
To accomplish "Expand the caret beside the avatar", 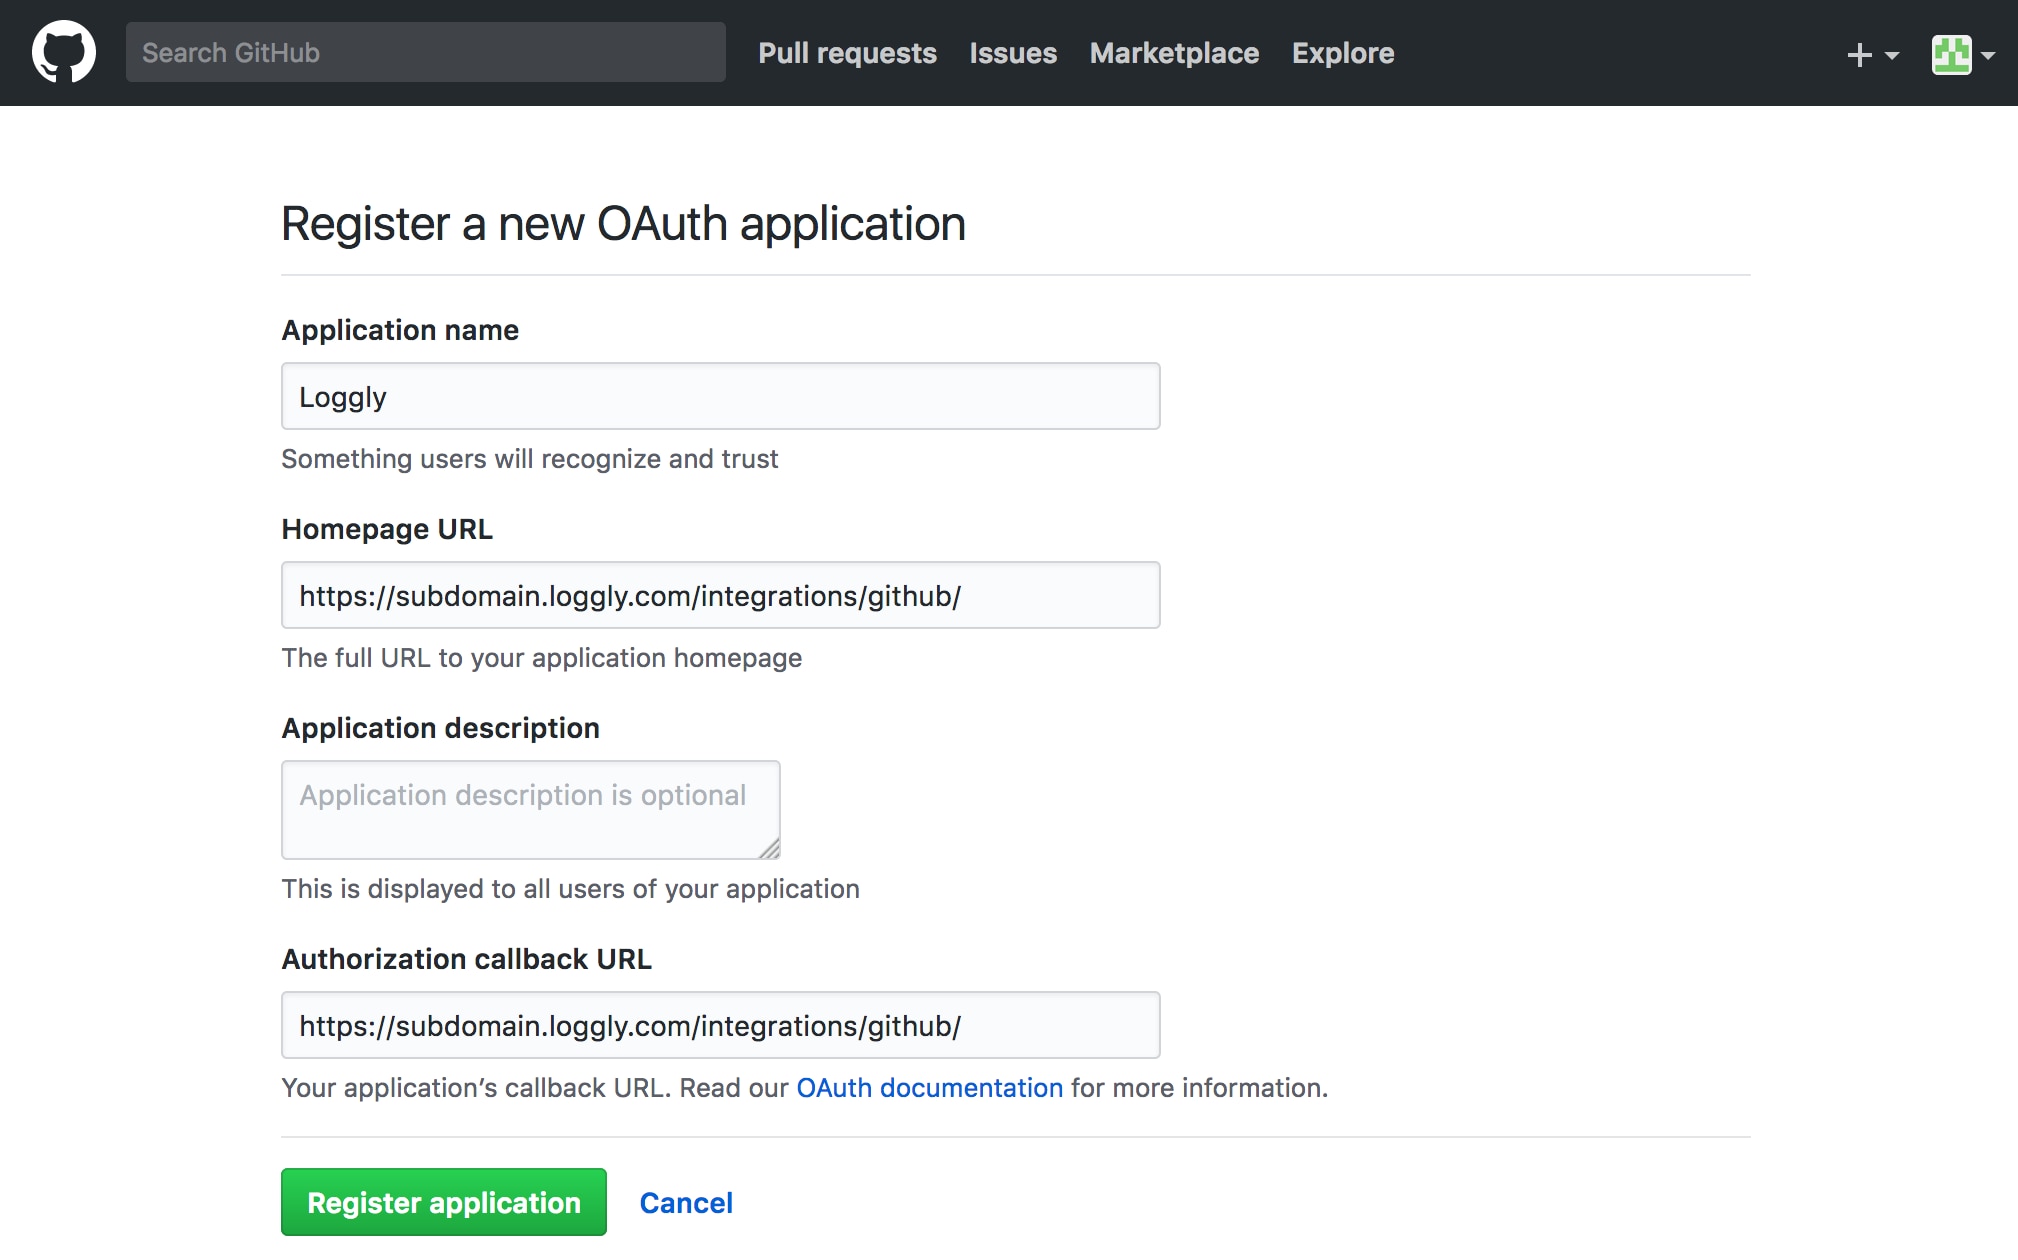I will (x=1989, y=56).
